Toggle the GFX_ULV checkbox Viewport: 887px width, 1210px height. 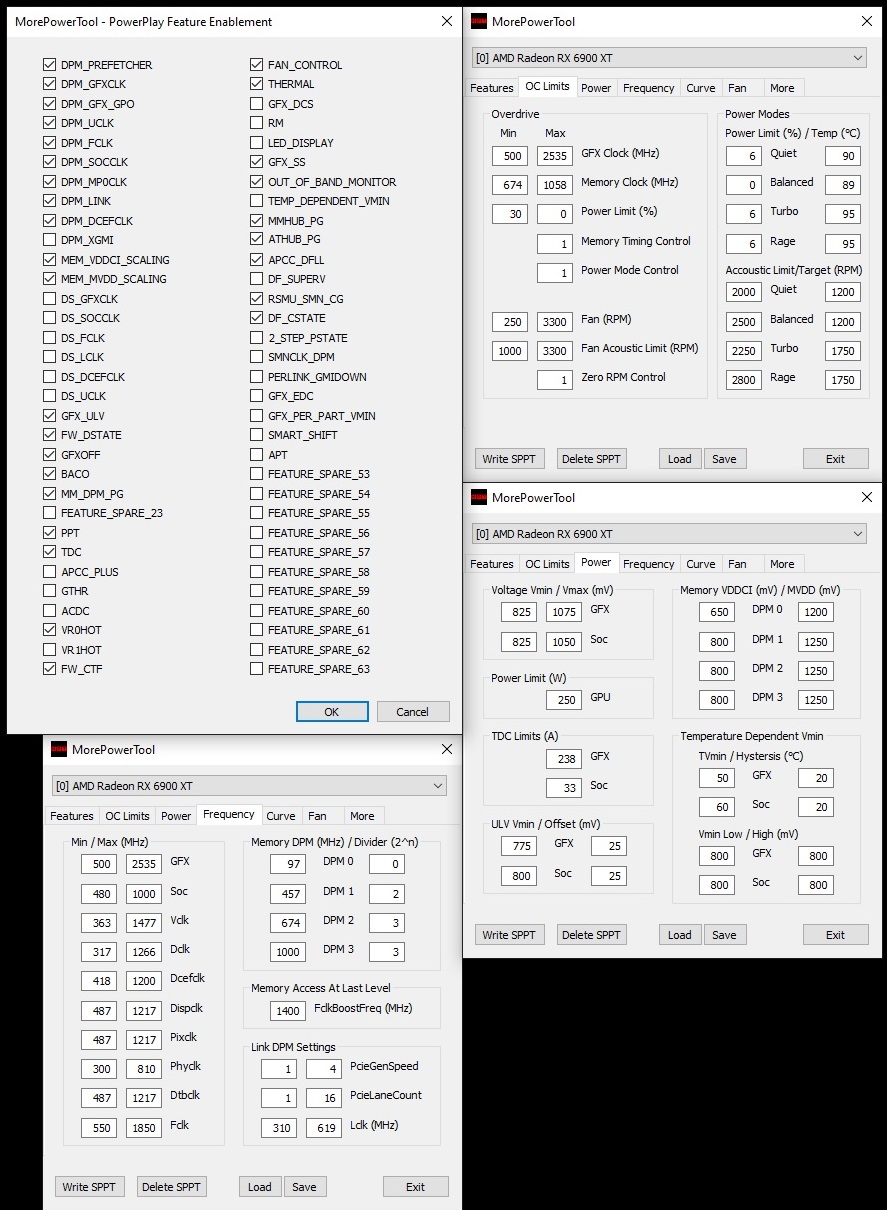[50, 416]
